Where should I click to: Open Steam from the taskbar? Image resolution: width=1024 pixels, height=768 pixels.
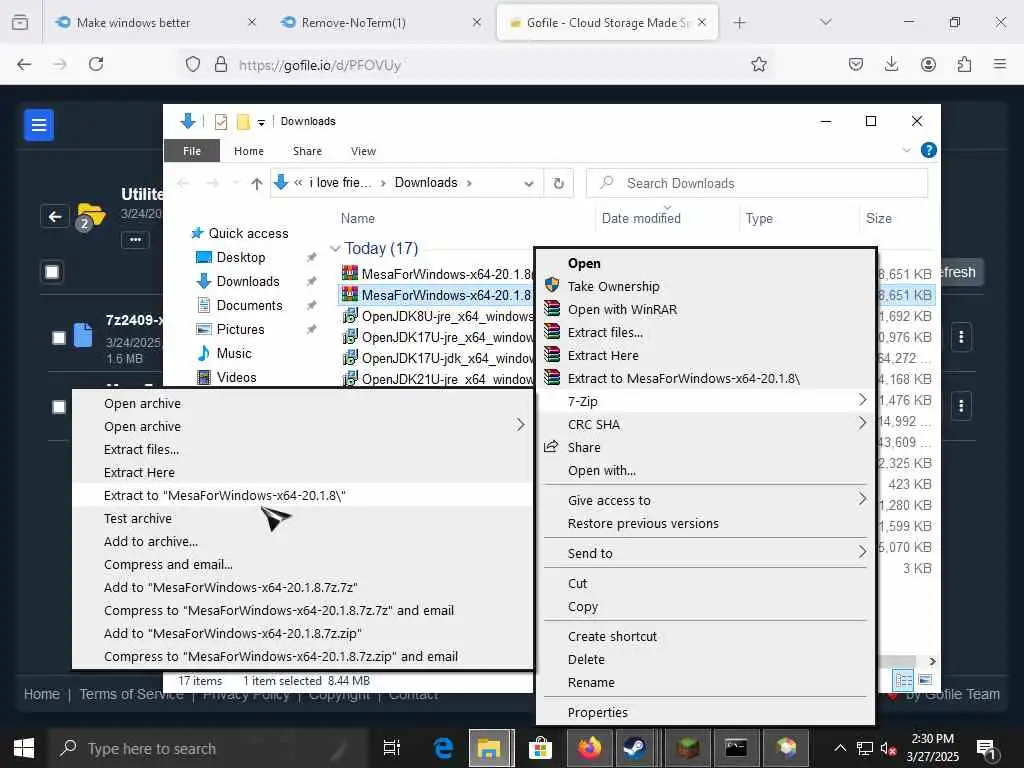(634, 748)
